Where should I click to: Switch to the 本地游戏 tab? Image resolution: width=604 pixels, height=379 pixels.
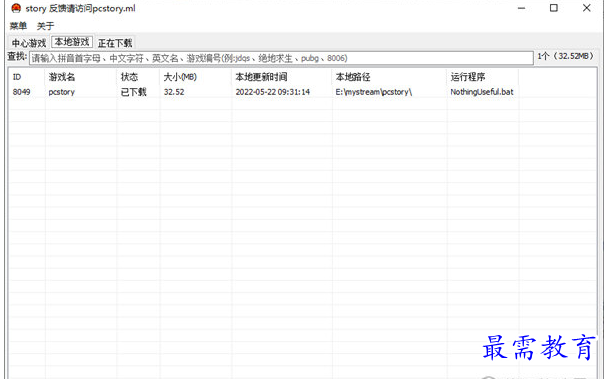point(72,42)
